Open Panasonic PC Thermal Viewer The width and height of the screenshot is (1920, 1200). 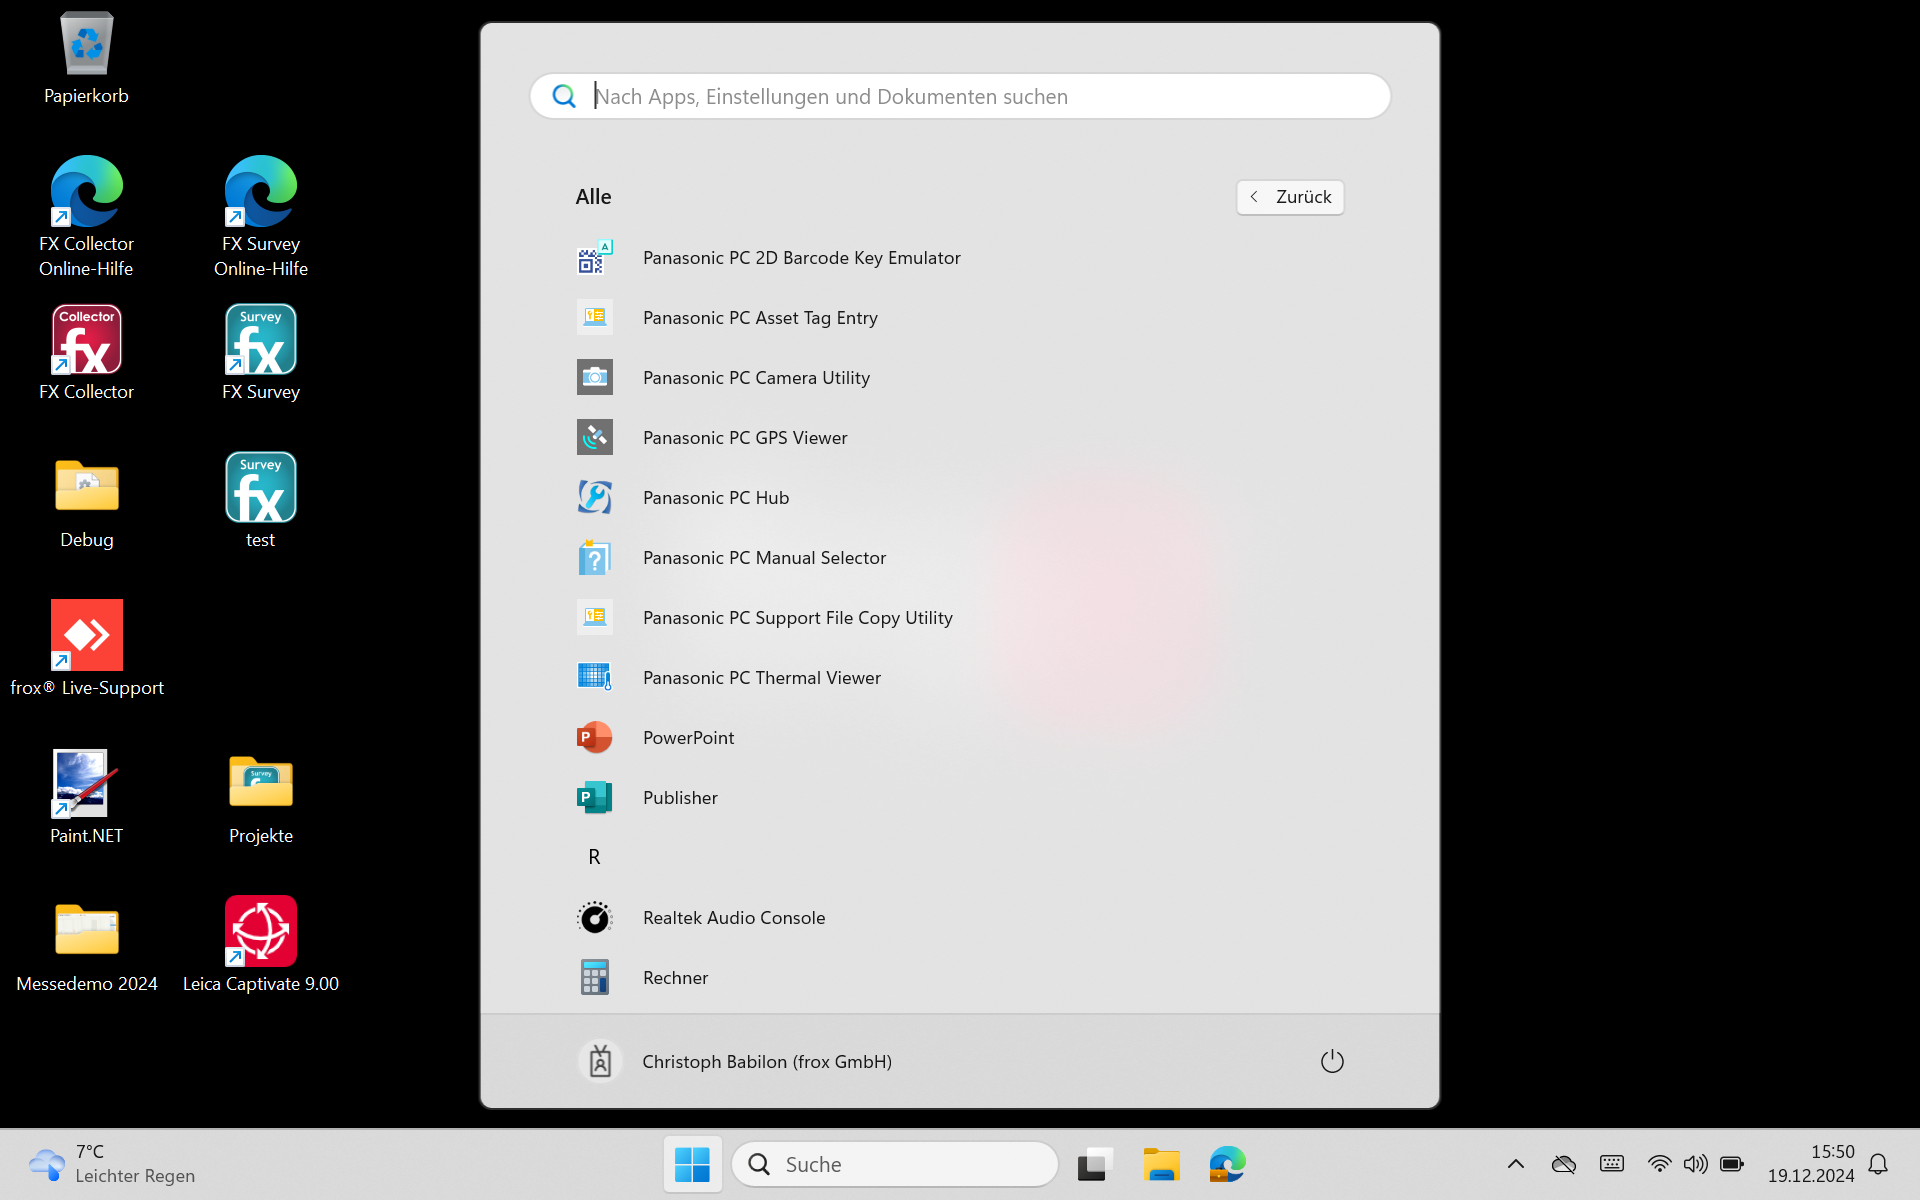click(761, 677)
